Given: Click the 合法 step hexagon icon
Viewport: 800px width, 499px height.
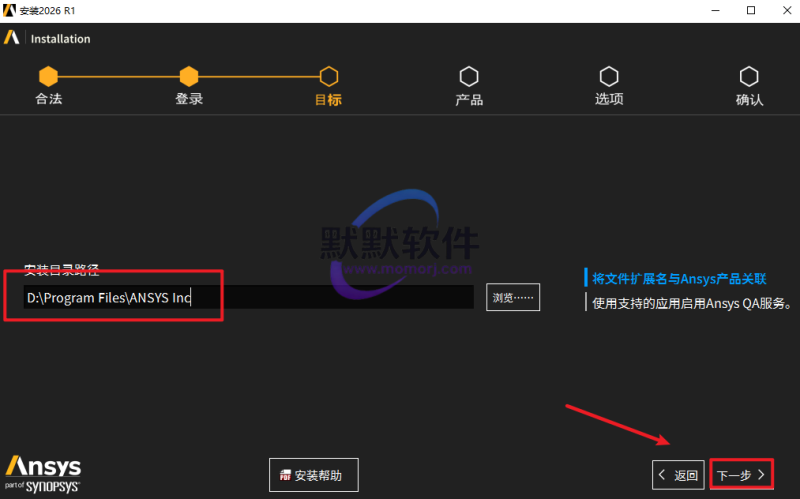Looking at the screenshot, I should click(48, 76).
